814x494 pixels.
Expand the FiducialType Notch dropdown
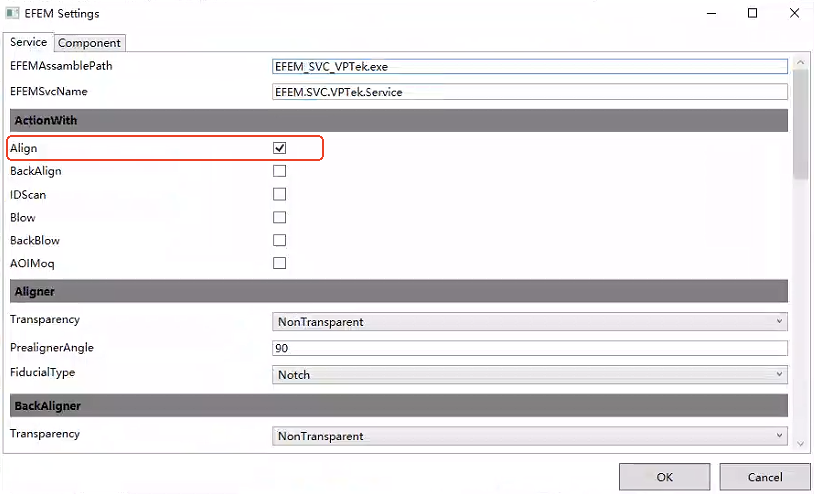pos(530,375)
